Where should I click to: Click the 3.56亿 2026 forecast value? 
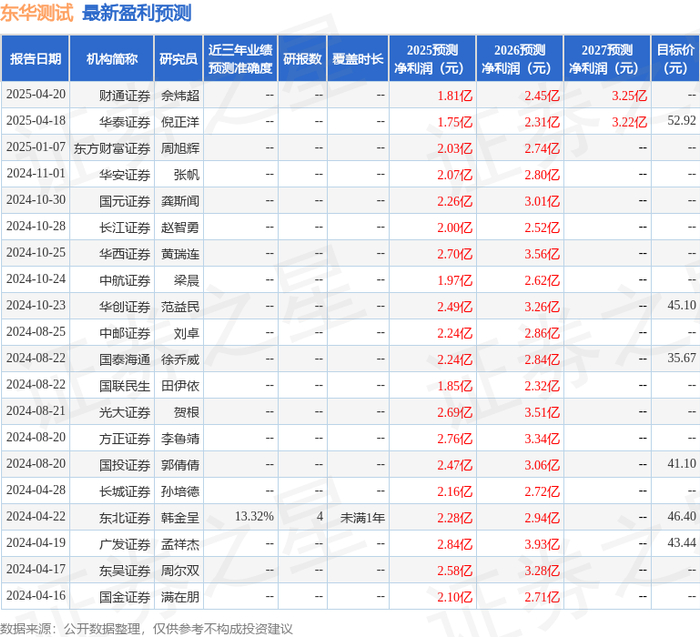(x=542, y=254)
